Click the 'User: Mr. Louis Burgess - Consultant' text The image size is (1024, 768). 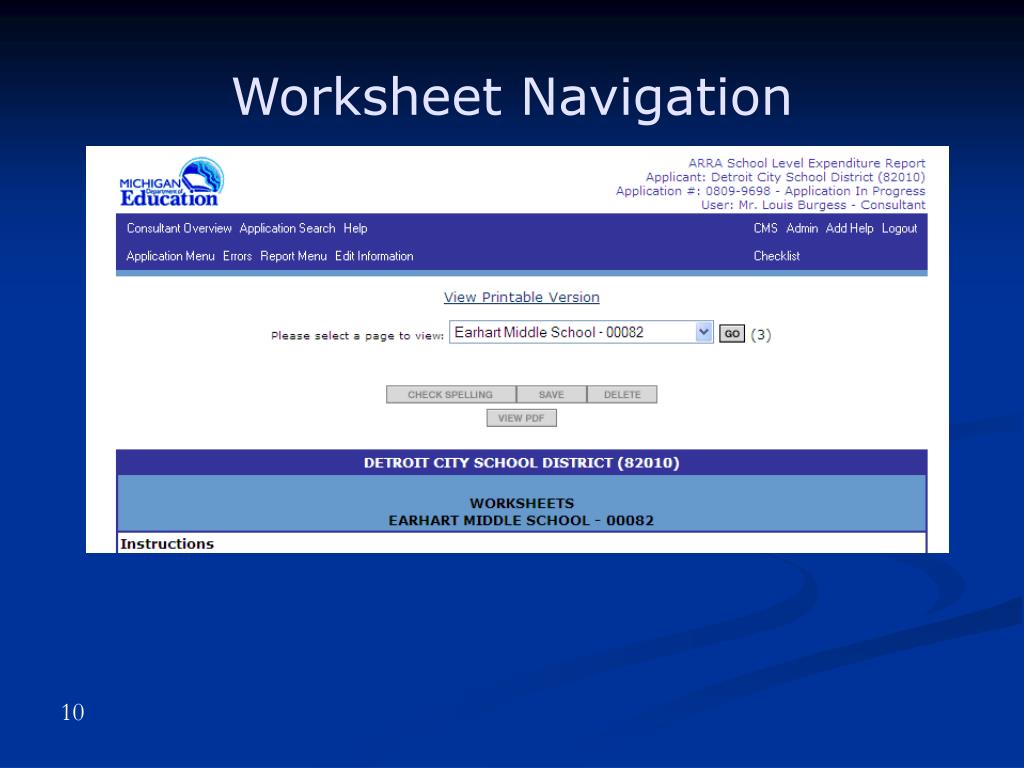813,205
